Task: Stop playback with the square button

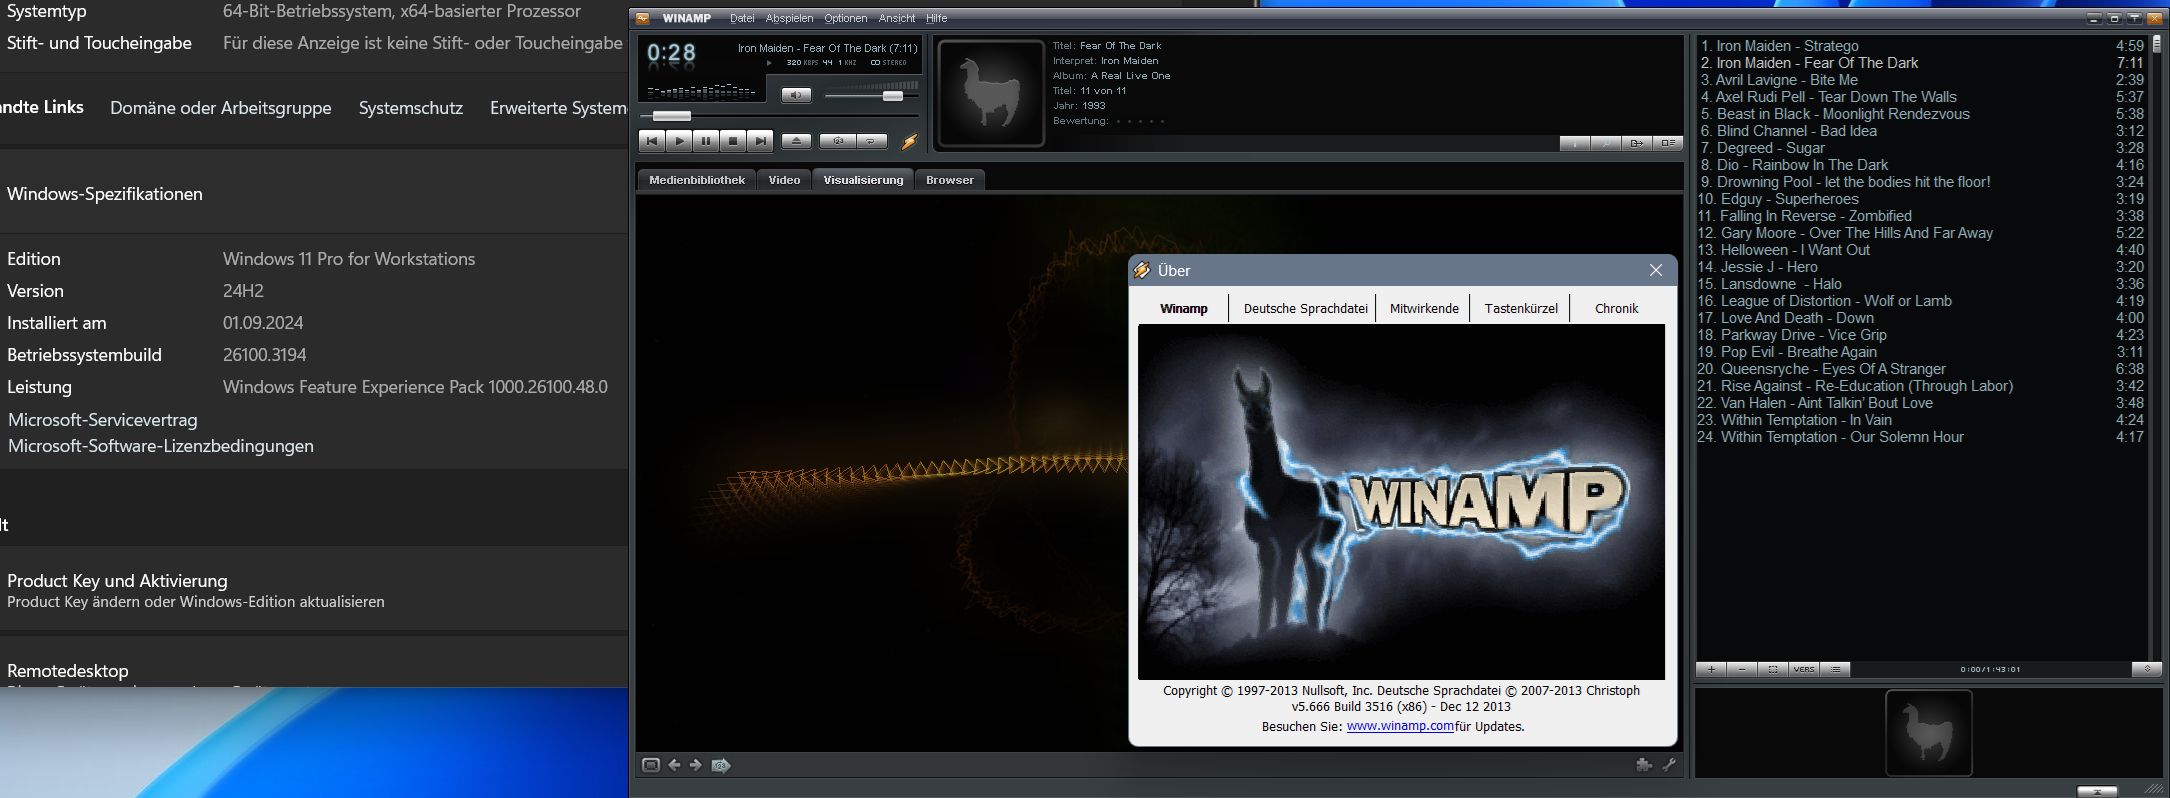Action: tap(733, 141)
